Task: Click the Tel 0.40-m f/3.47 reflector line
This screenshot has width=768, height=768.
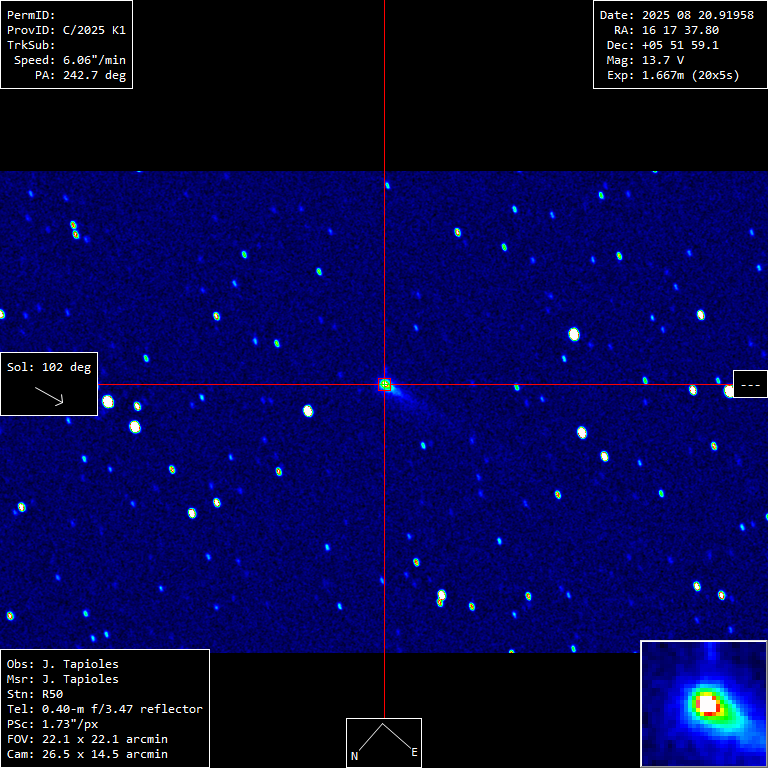Action: tap(105, 709)
